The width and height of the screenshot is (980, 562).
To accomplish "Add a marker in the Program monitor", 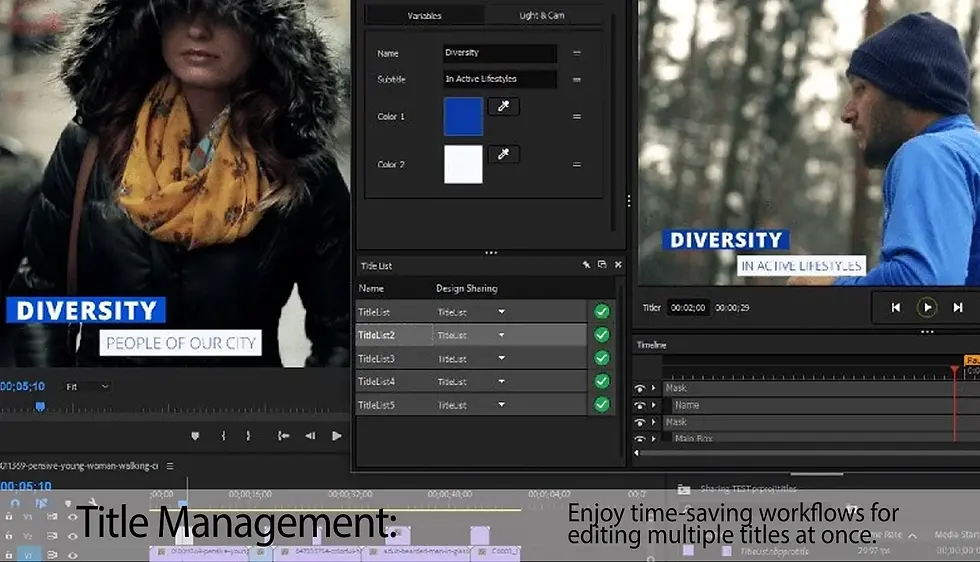I will coord(195,436).
